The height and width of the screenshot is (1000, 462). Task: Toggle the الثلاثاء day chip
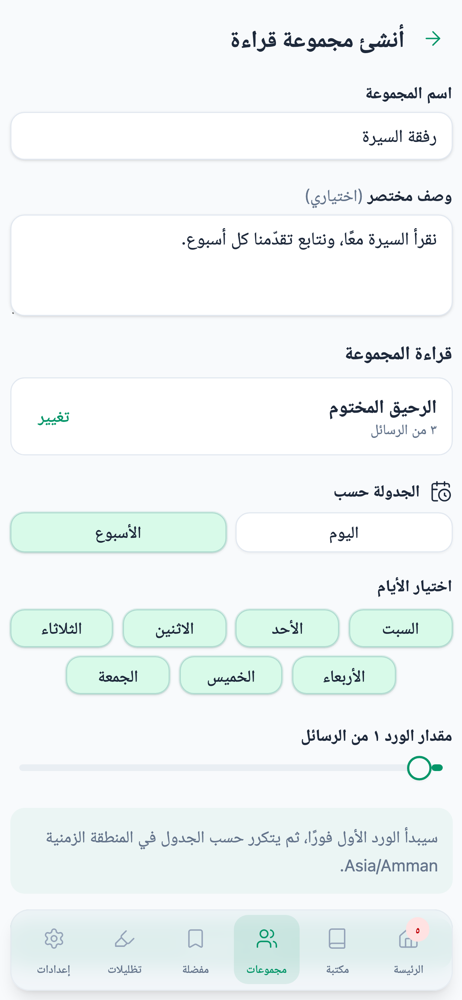tap(61, 628)
